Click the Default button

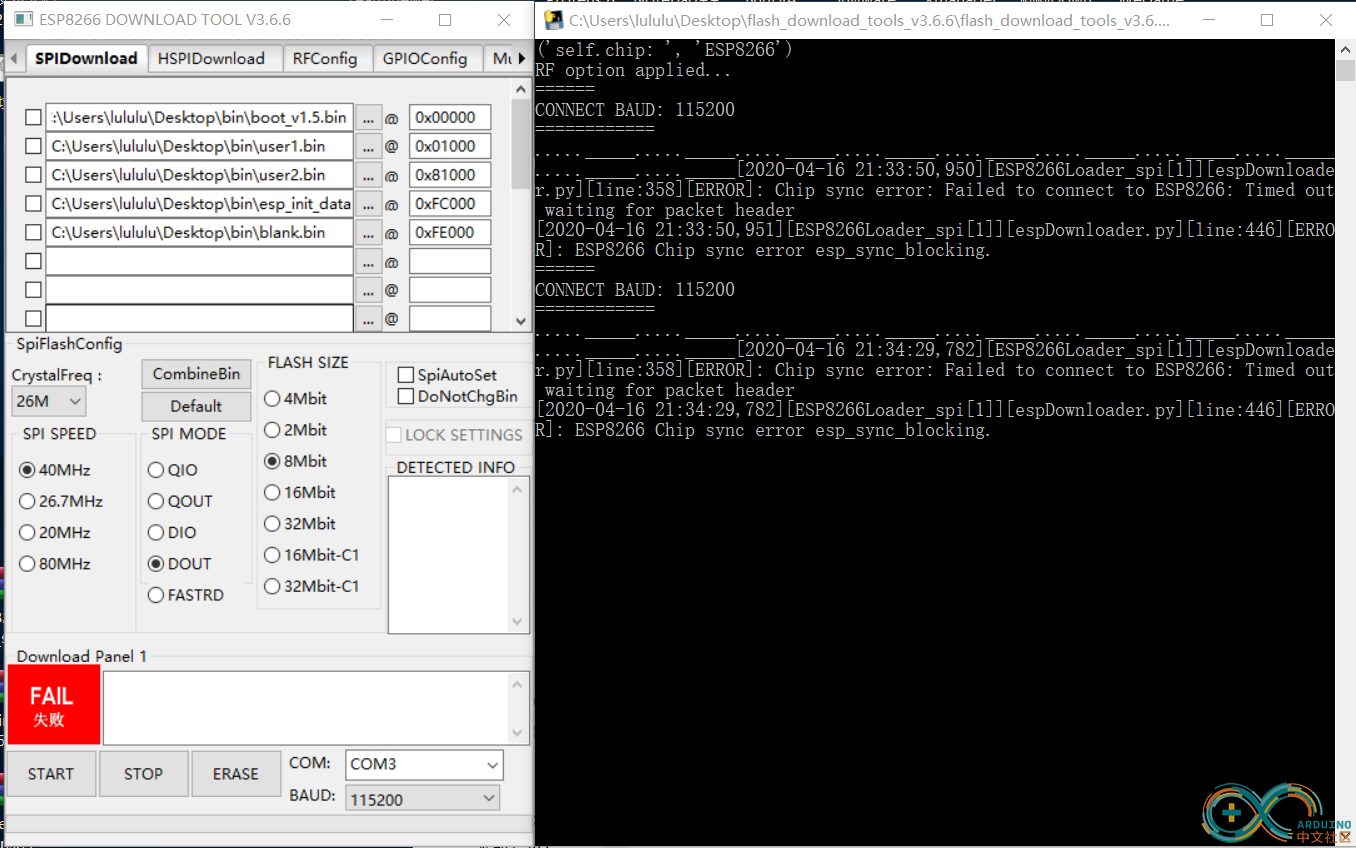[x=196, y=406]
